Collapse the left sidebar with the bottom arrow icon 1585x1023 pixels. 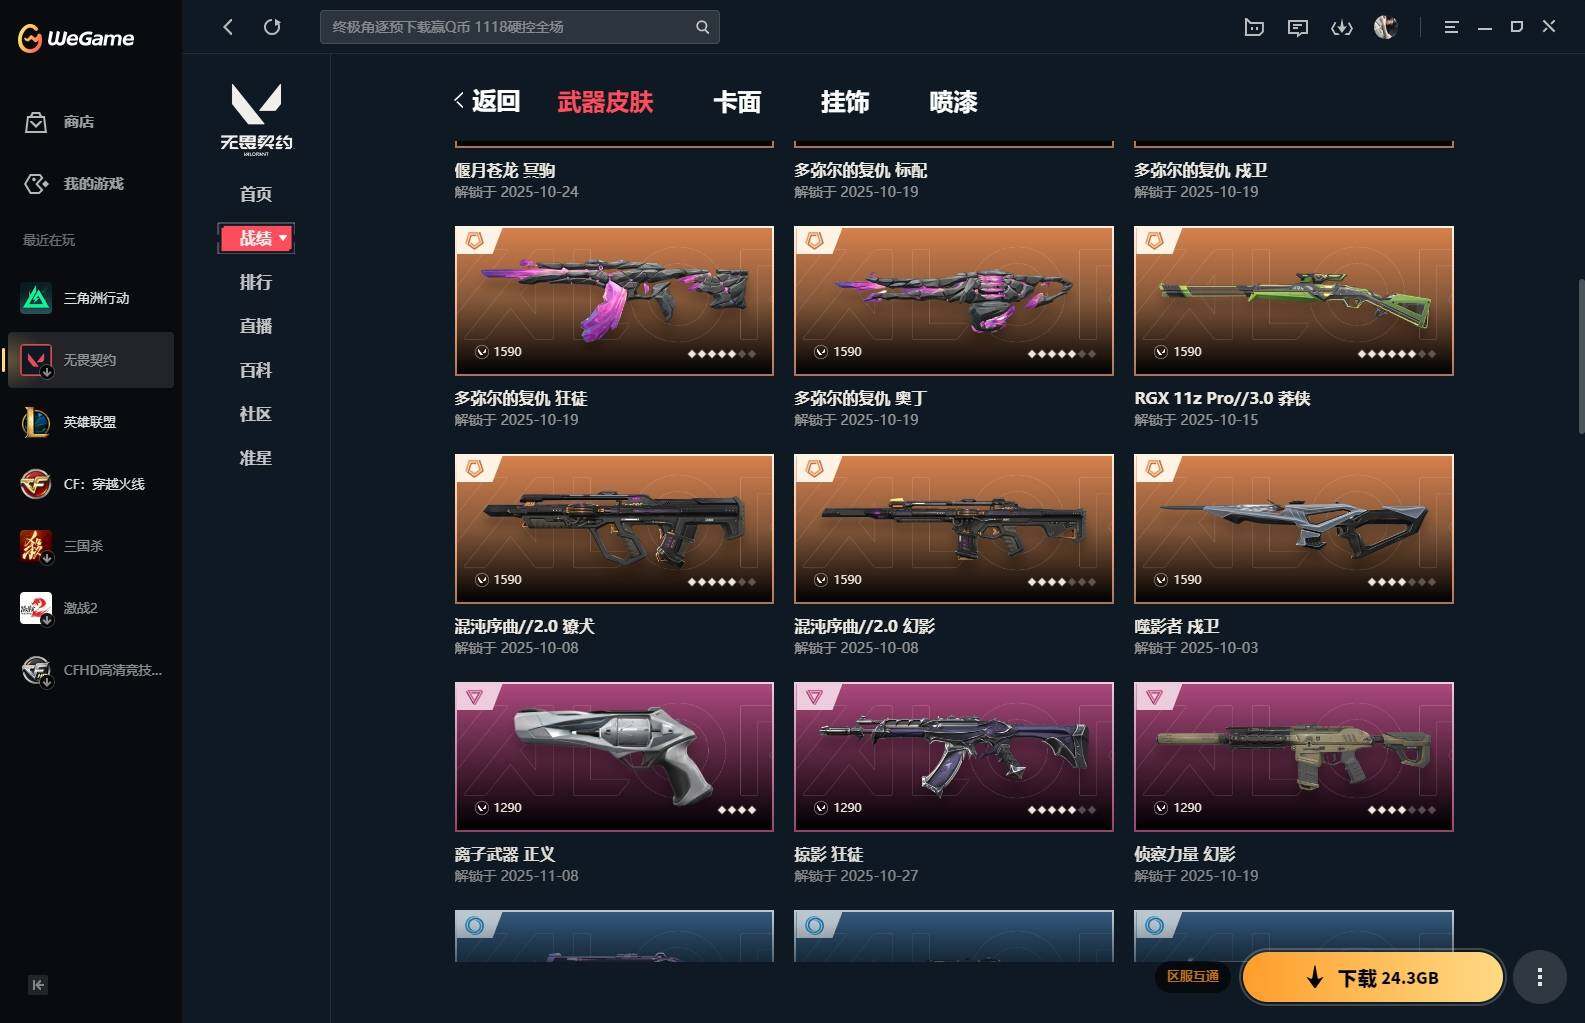click(37, 985)
